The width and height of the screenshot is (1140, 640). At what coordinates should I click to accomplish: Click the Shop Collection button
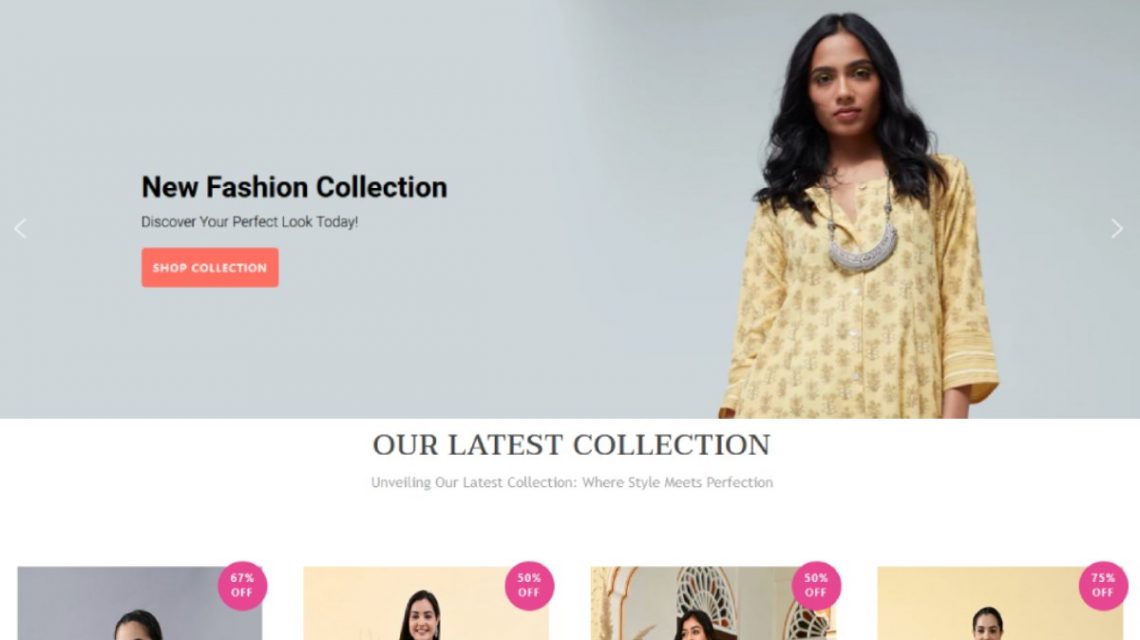(x=210, y=268)
